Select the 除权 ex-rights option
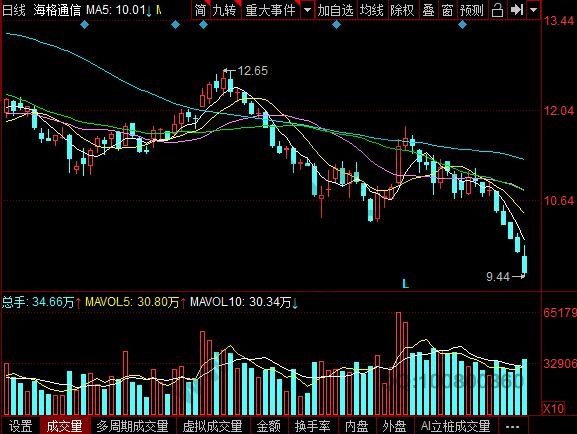Screen dimensions: 577x434 tap(402, 10)
